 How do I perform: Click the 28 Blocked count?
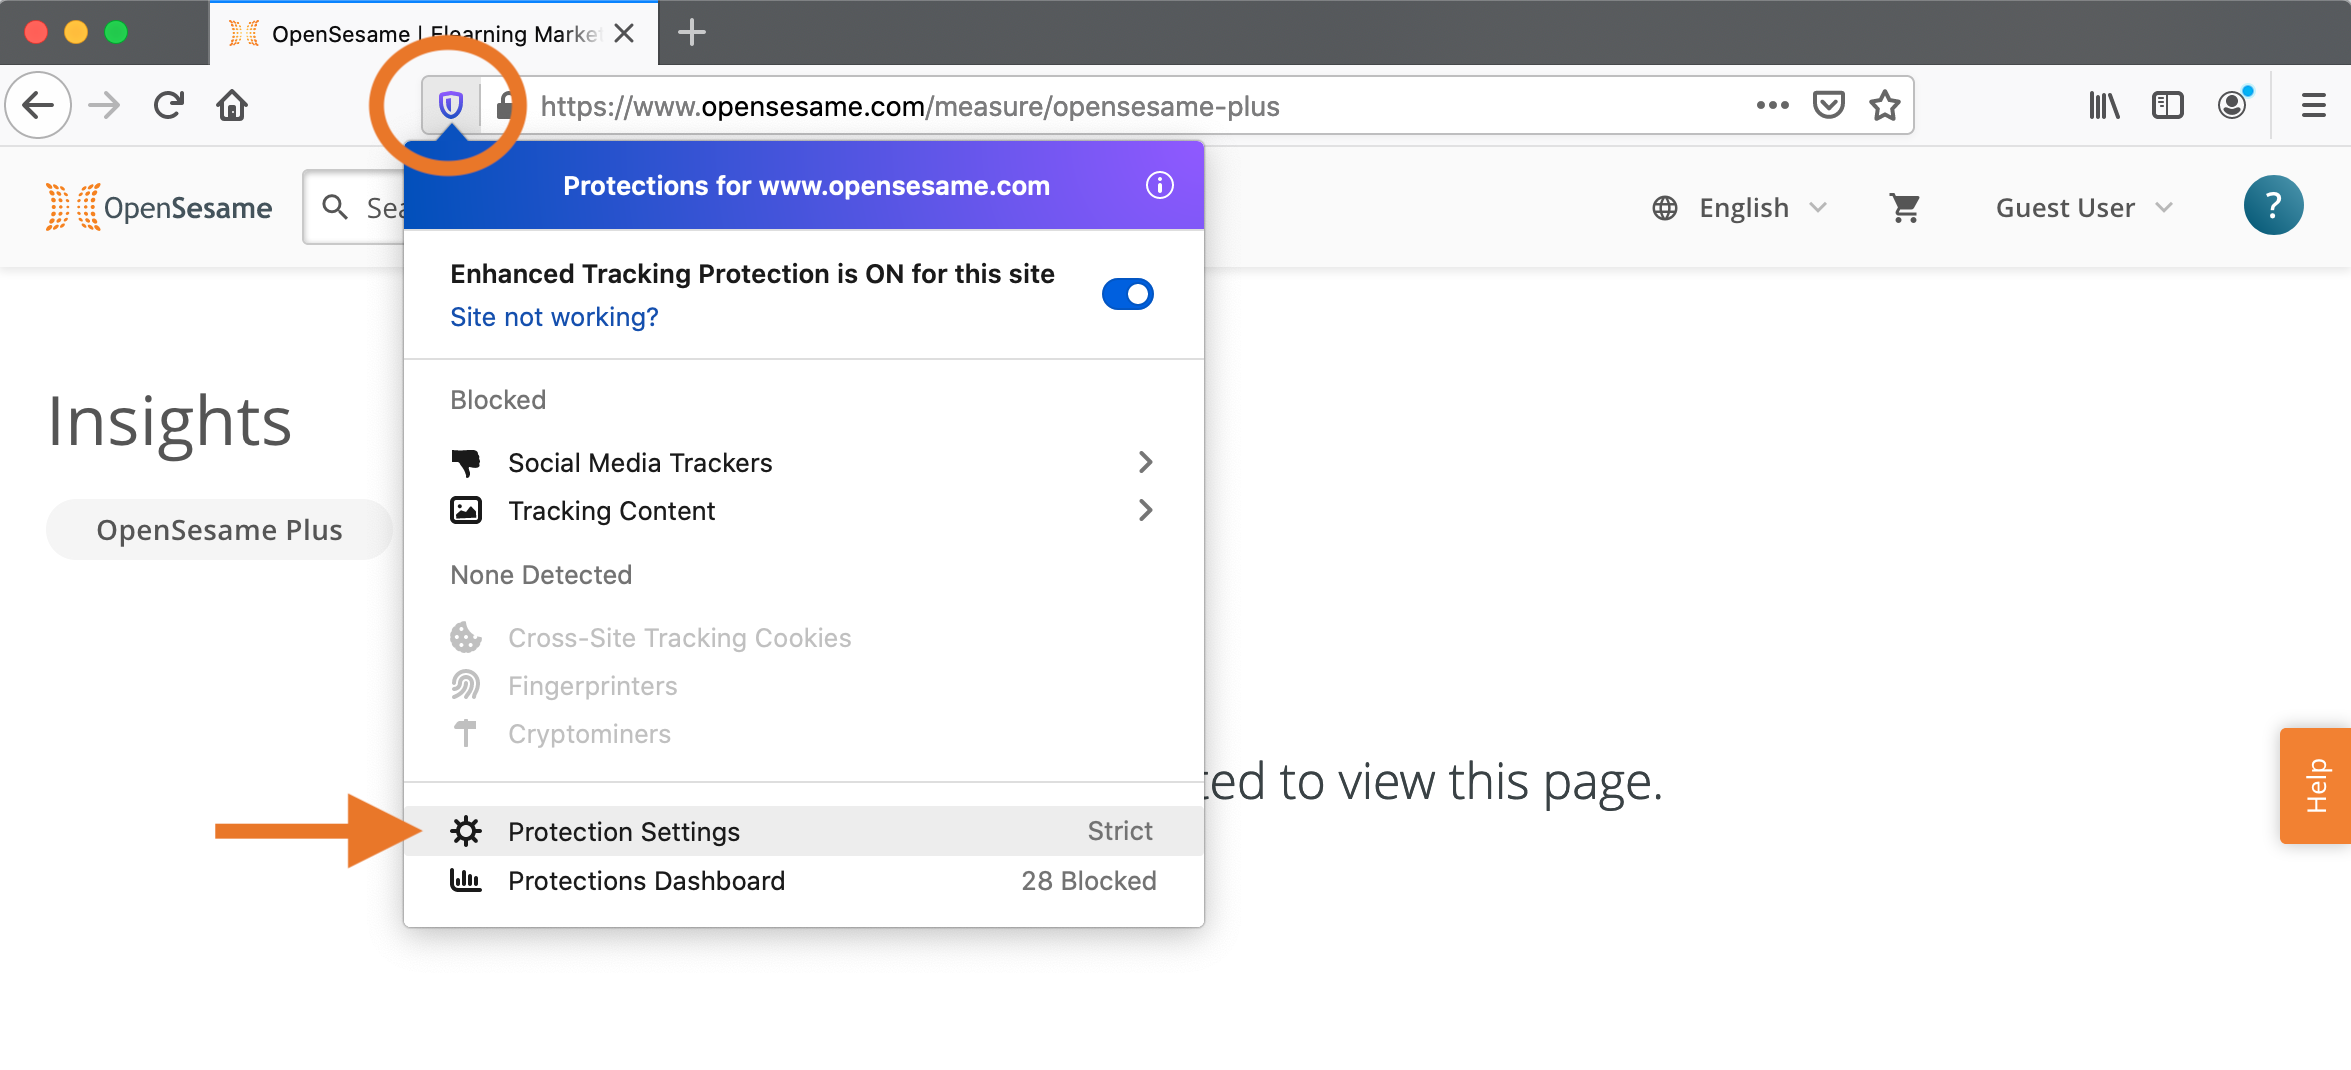tap(1089, 881)
